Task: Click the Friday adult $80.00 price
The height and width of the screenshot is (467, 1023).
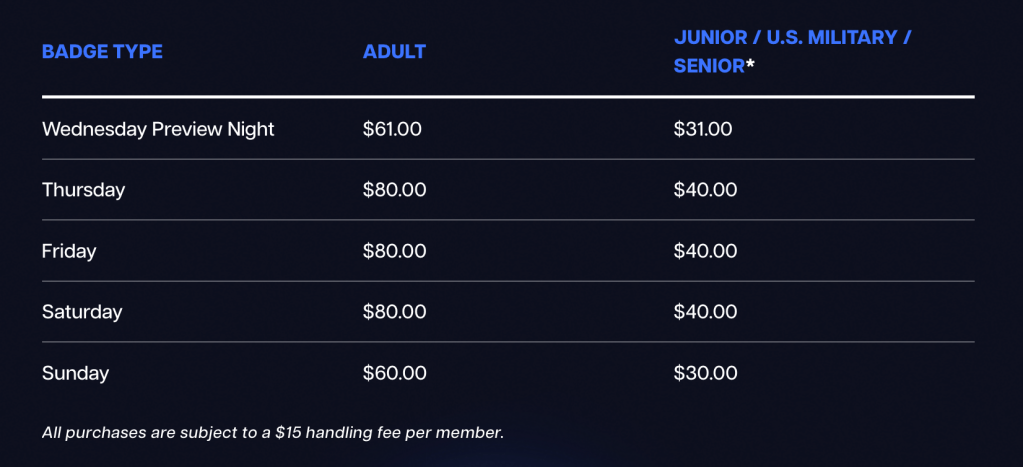Action: point(394,251)
